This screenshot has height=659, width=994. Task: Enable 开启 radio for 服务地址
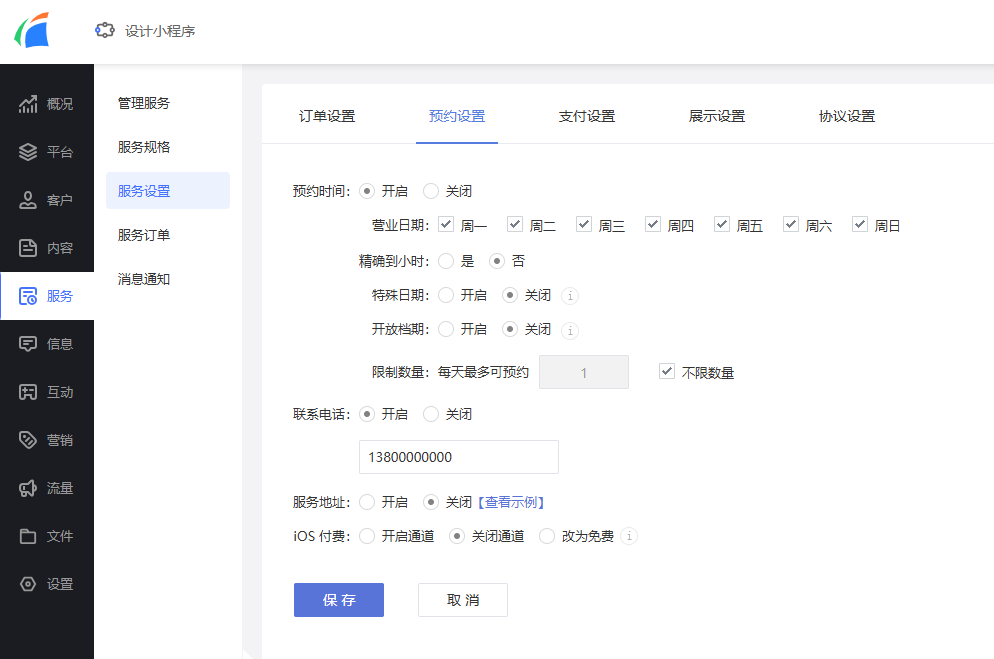pos(367,502)
